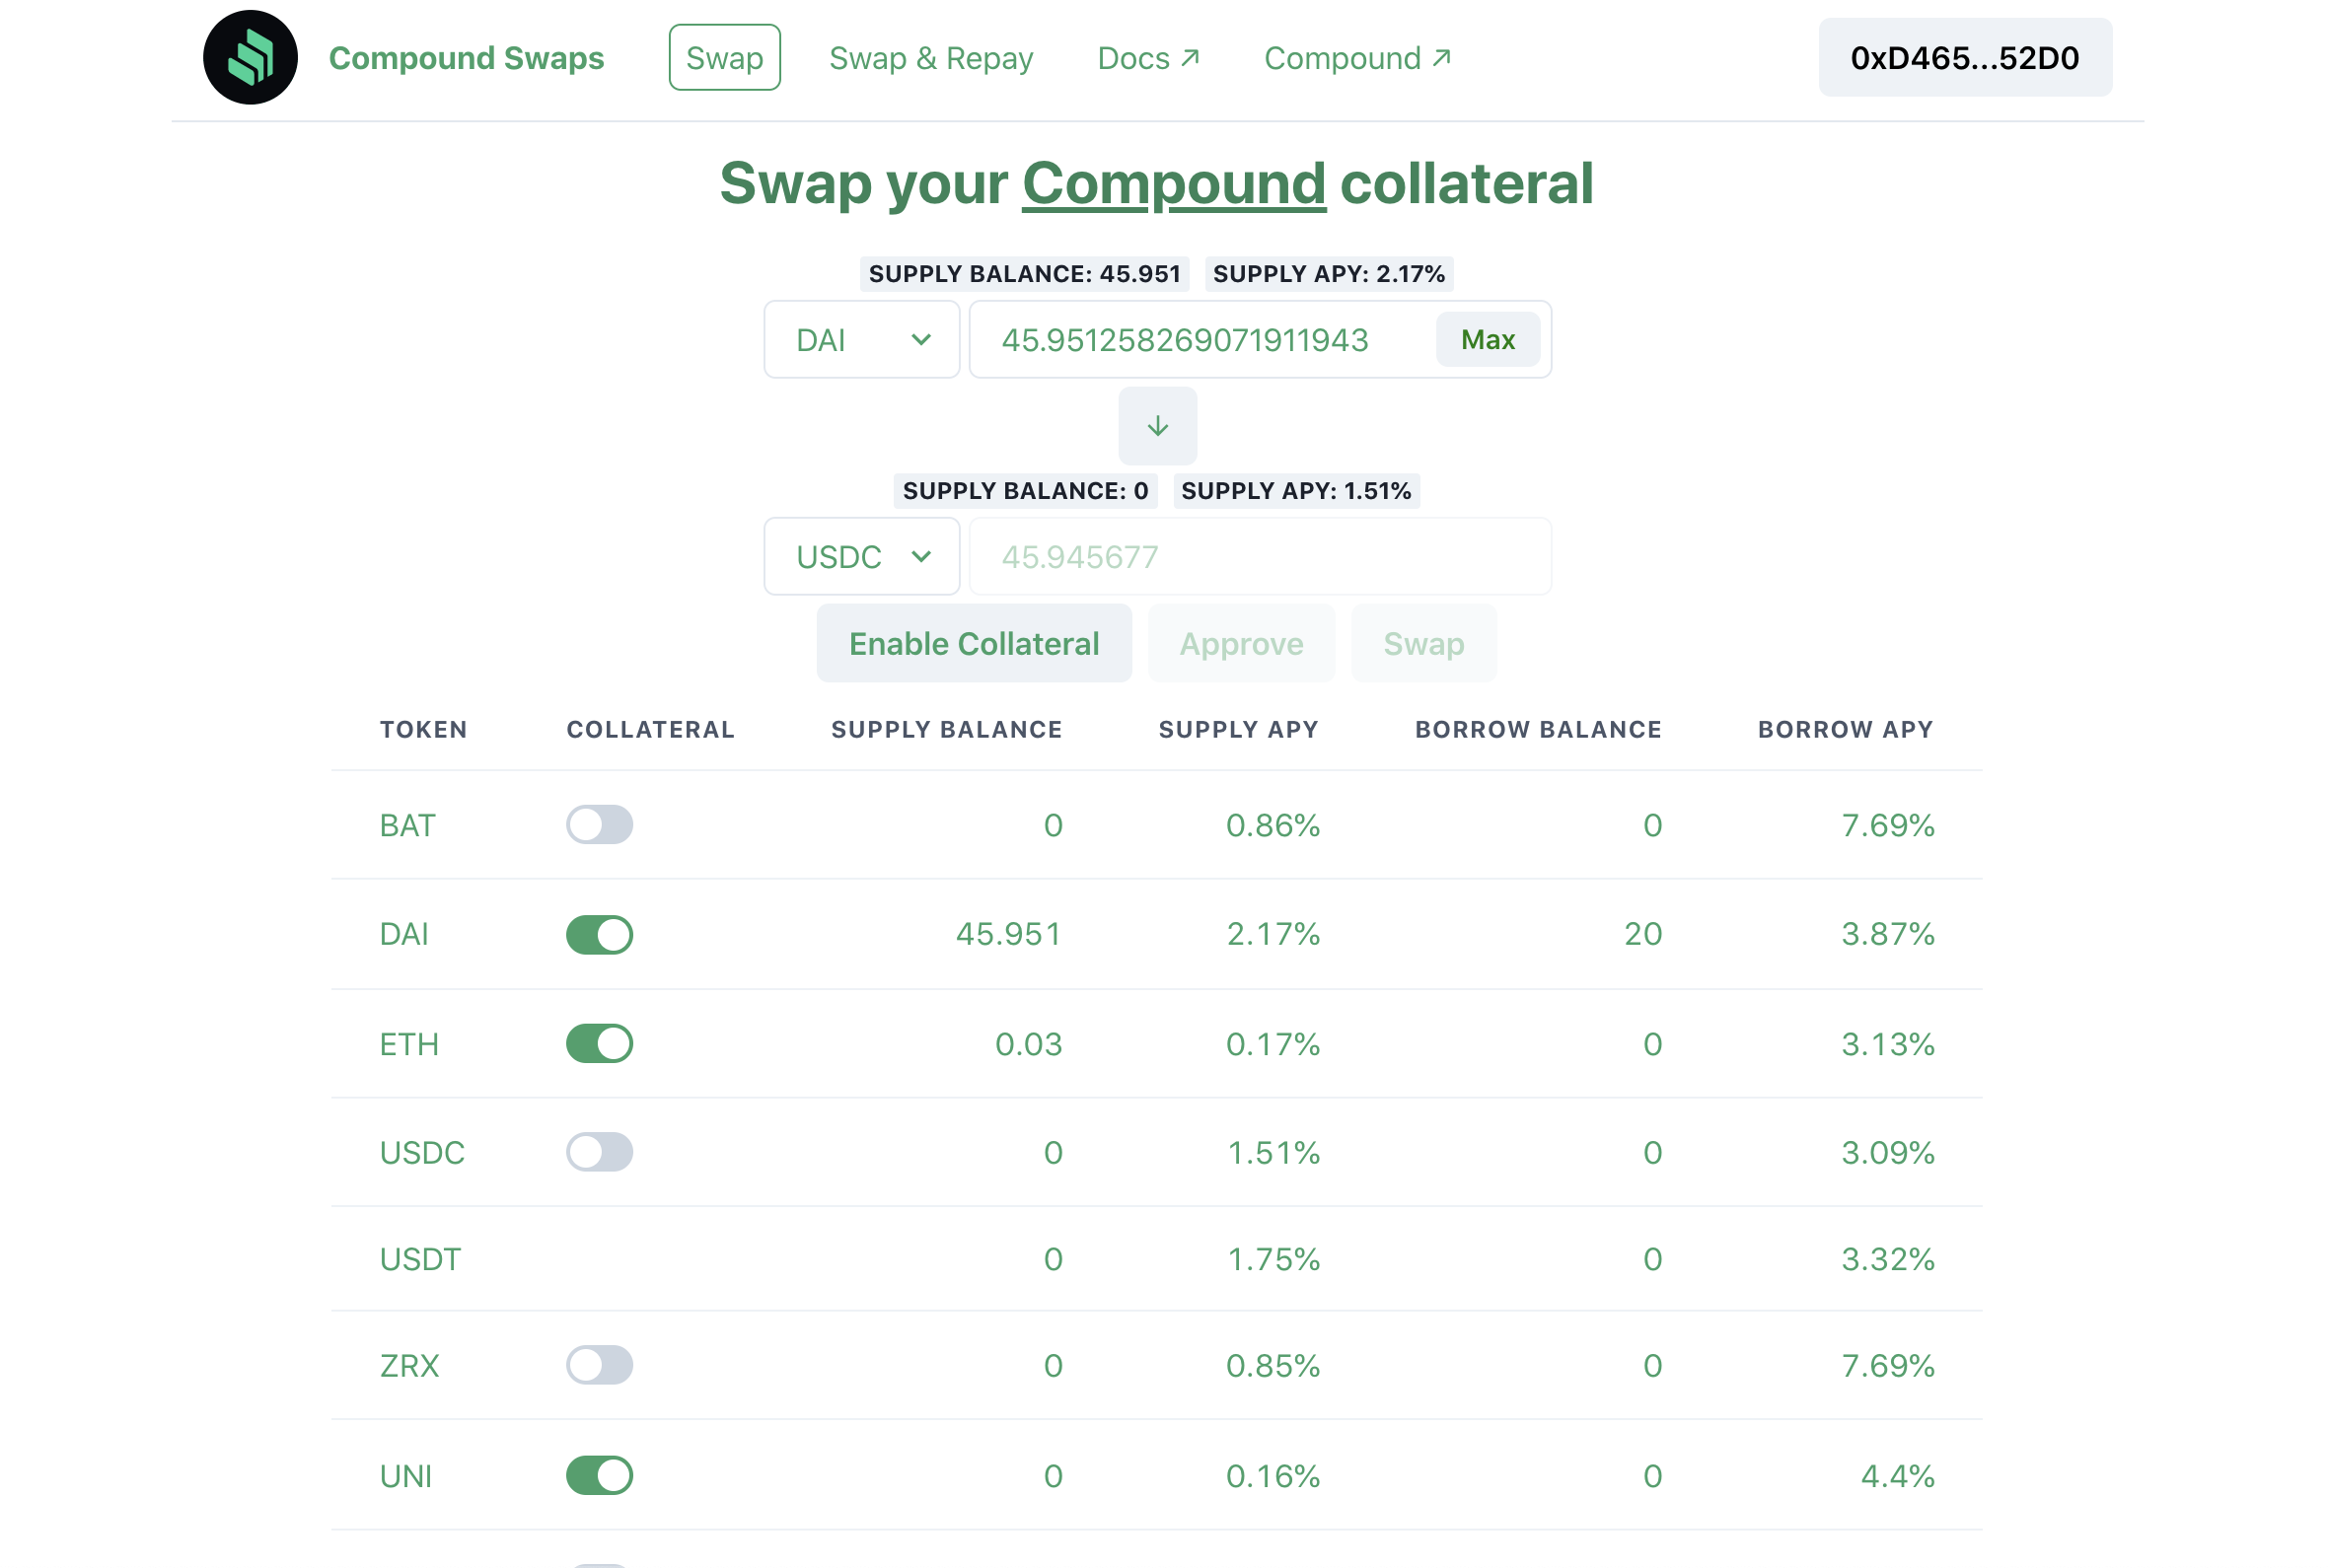Click the Approve button
The width and height of the screenshot is (2328, 1568).
point(1241,644)
